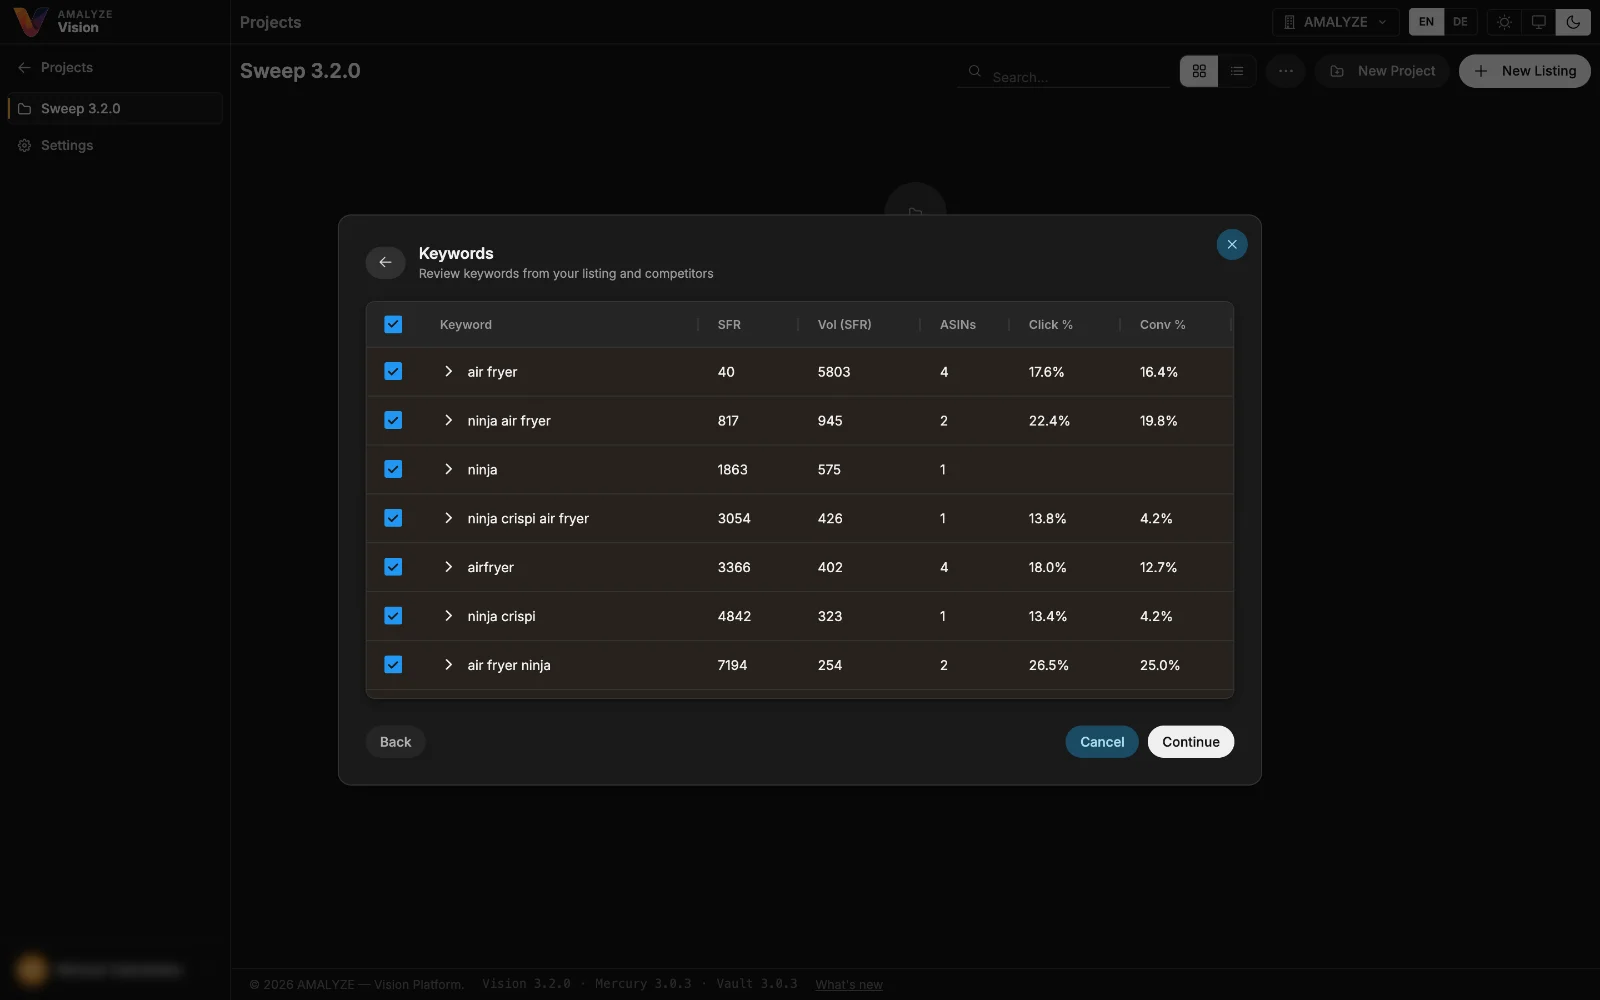The image size is (1600, 1000).
Task: Expand the 'ninja crispi' row
Action: point(448,616)
